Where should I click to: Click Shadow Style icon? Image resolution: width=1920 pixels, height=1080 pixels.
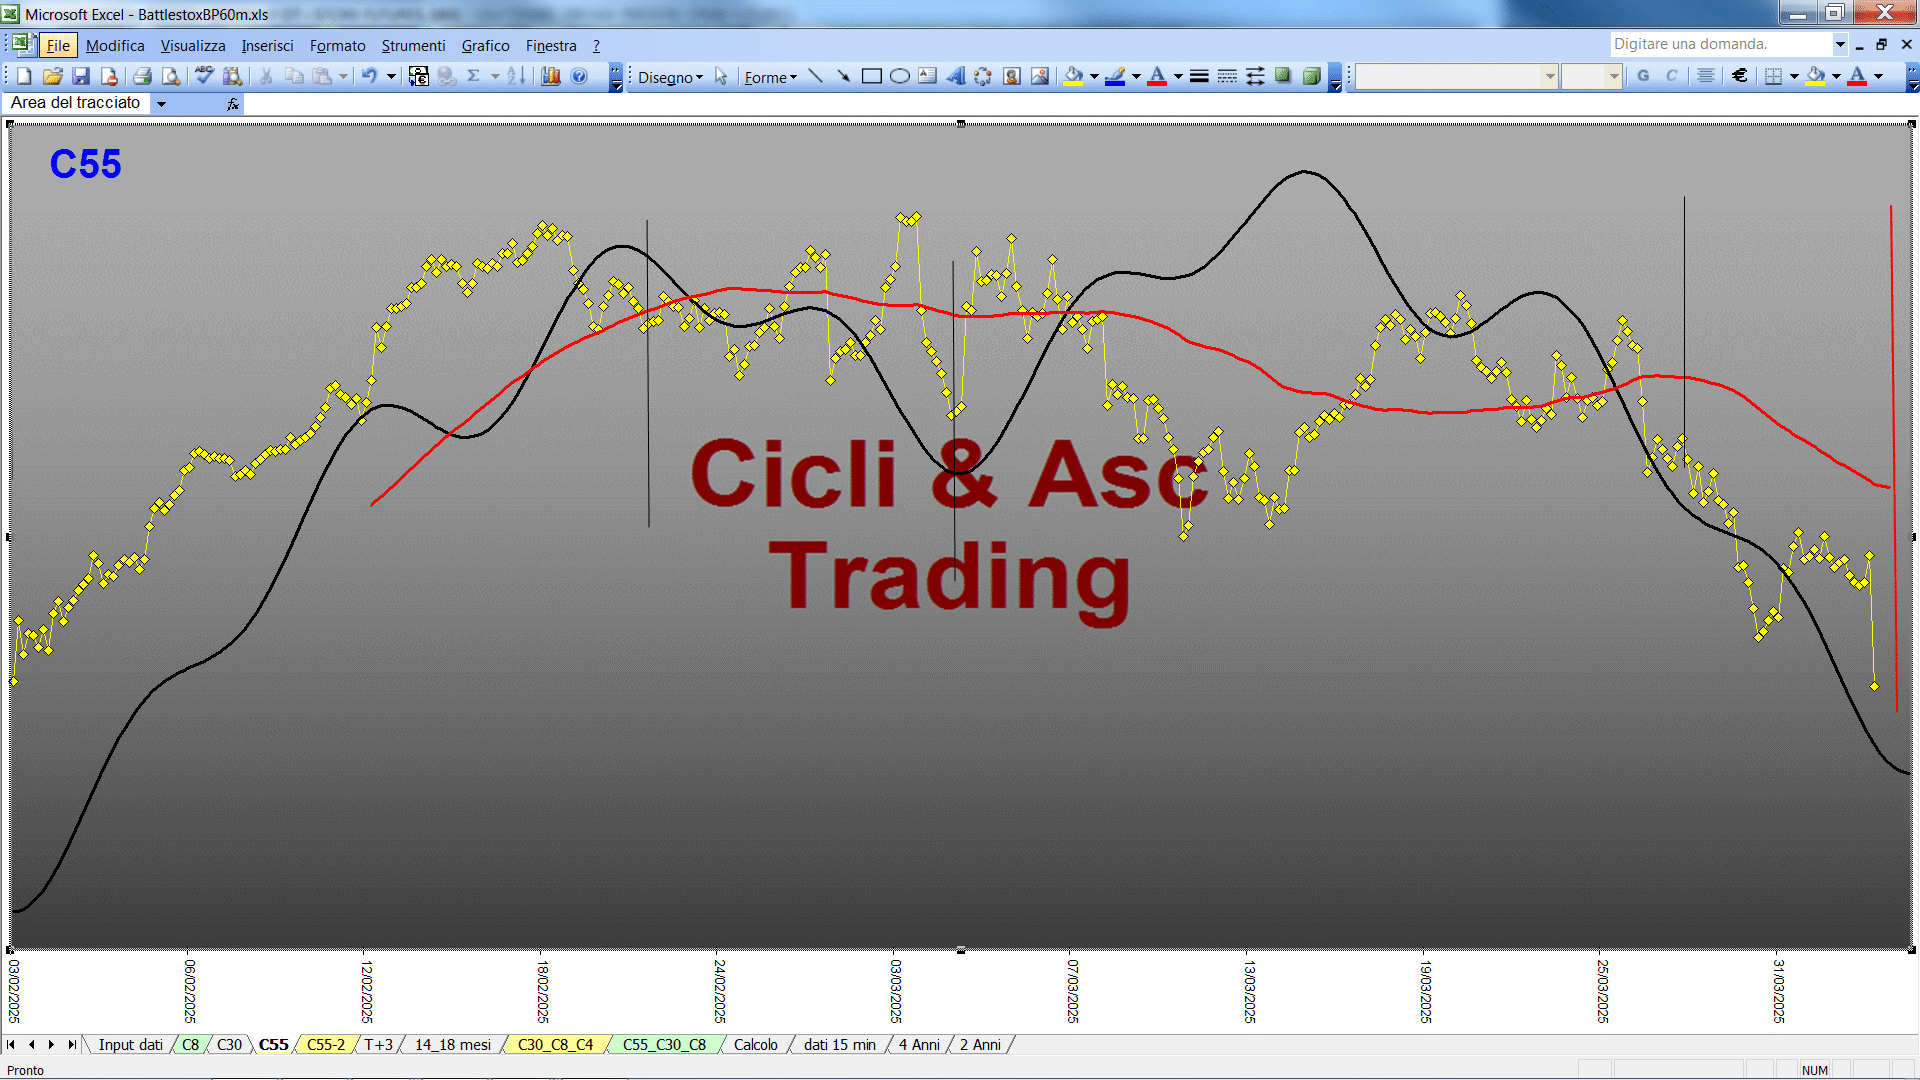tap(1283, 77)
